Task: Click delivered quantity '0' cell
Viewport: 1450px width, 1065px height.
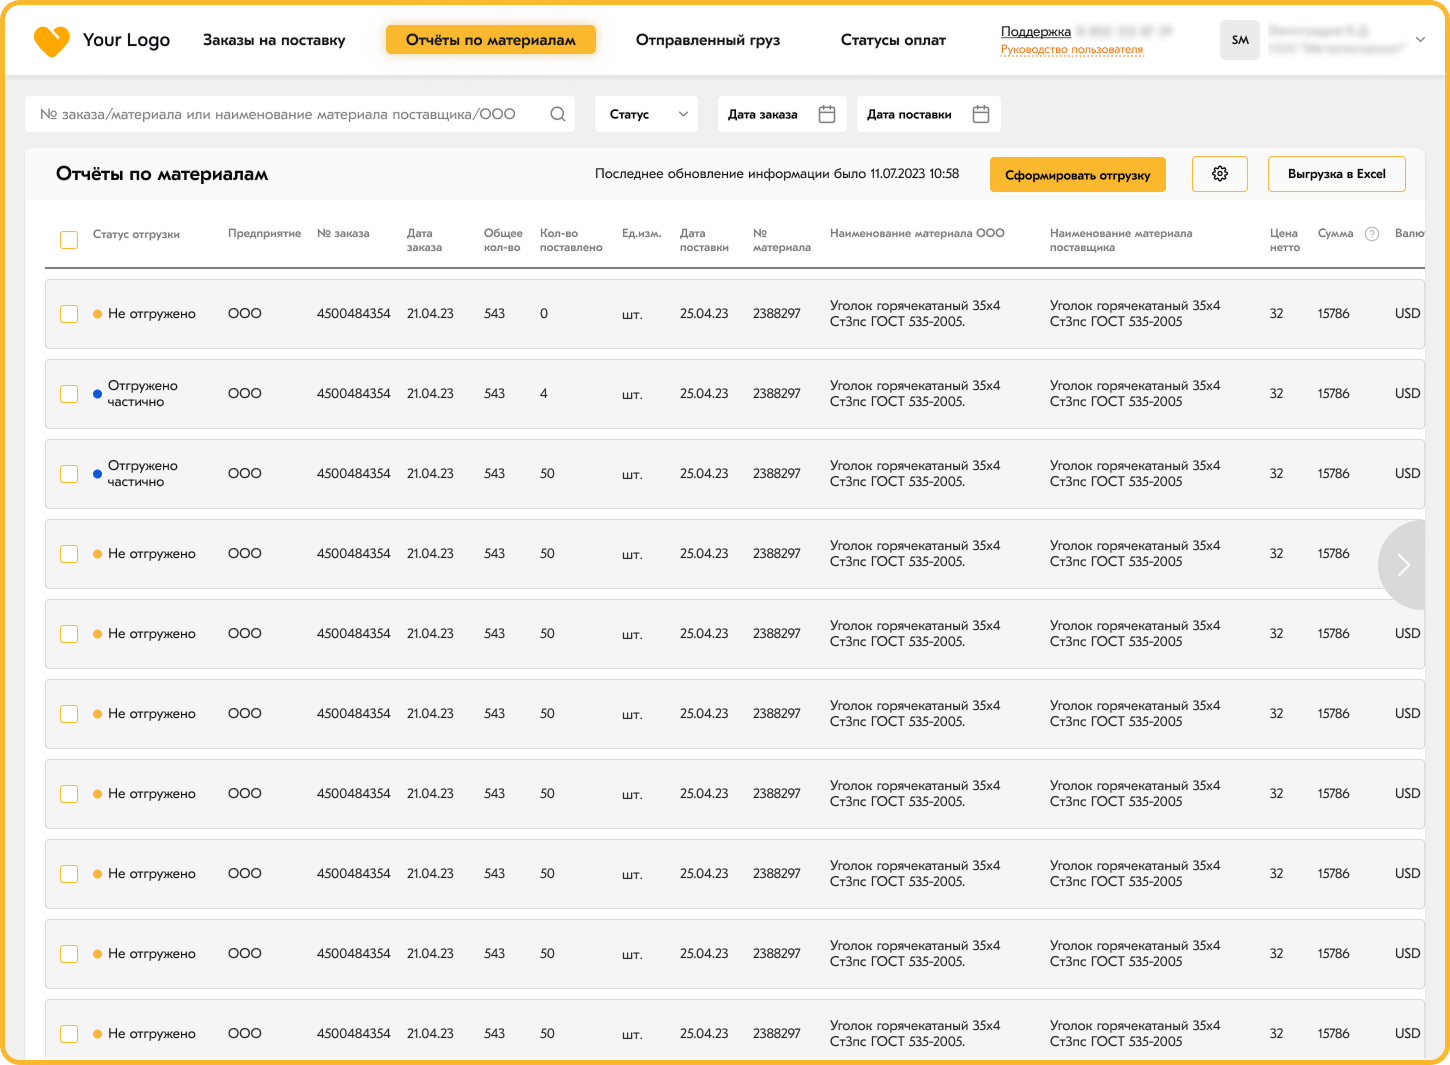Action: point(544,314)
